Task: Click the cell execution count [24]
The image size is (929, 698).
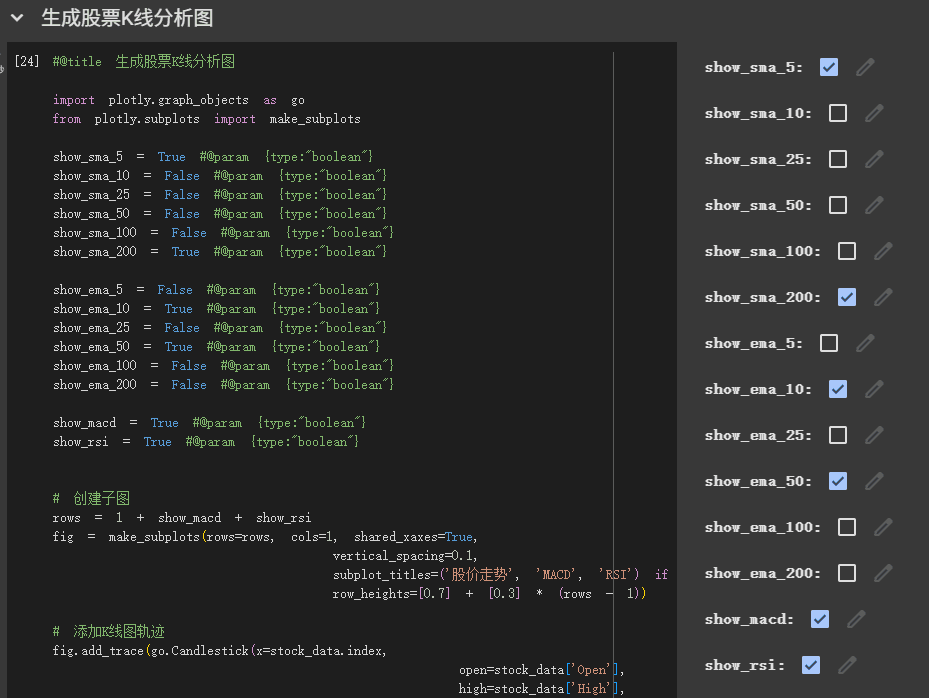Action: click(x=27, y=61)
